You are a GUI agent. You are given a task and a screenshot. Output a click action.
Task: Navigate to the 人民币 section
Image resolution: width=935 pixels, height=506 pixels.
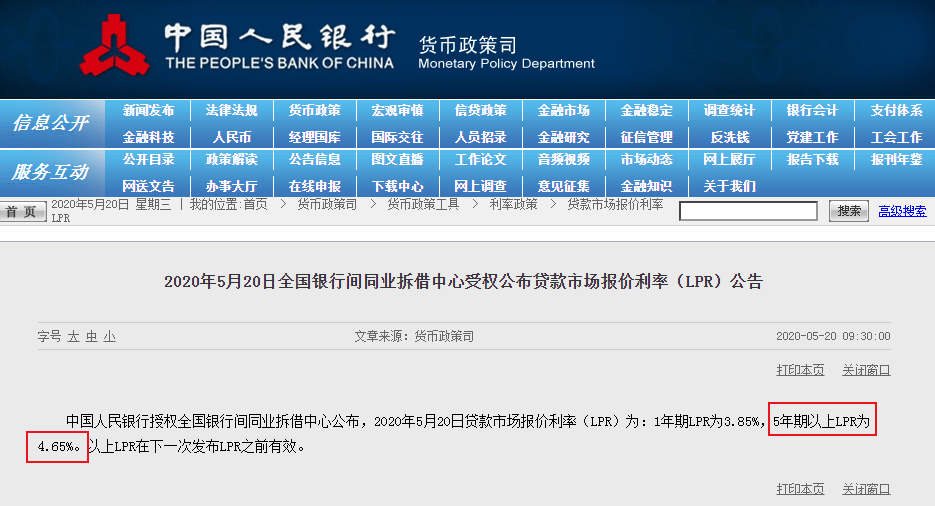231,137
